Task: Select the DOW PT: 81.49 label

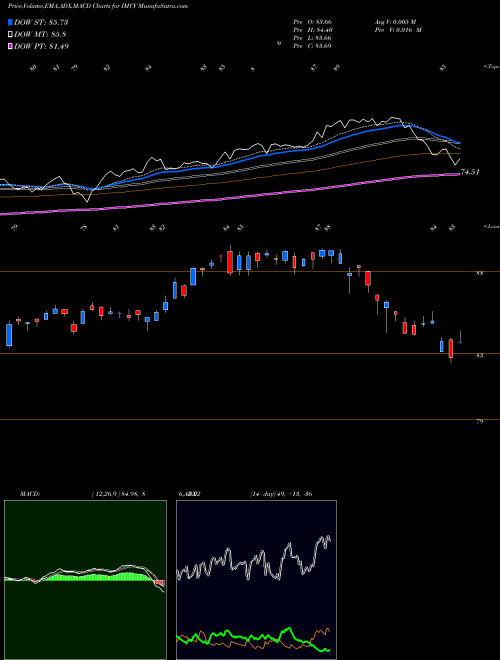Action: (42, 46)
